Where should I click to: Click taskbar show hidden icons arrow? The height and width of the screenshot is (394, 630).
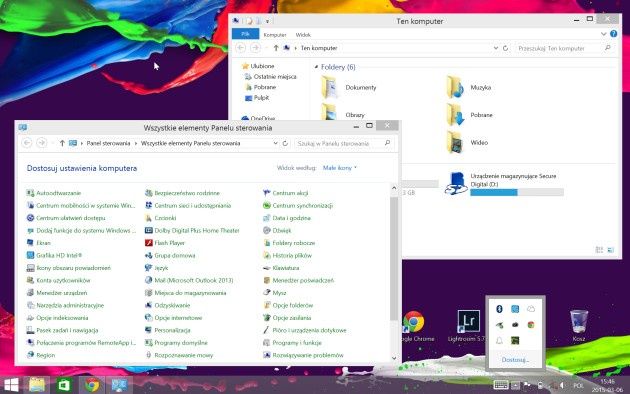pos(515,386)
